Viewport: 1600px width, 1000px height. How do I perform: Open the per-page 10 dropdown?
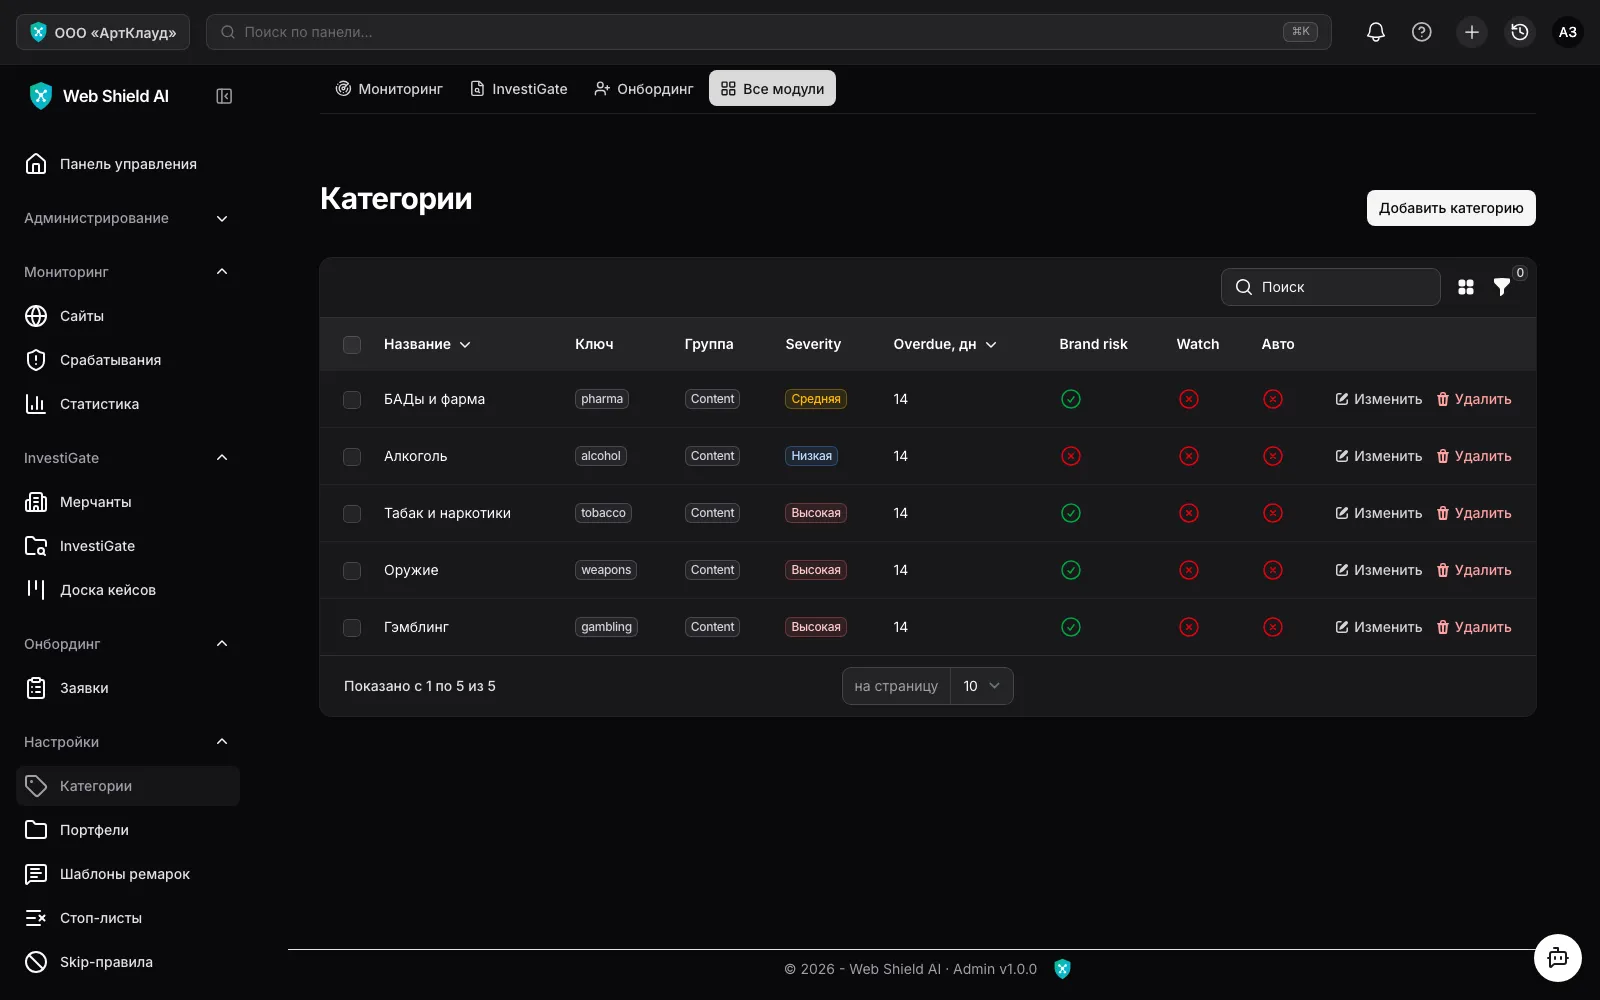coord(981,686)
